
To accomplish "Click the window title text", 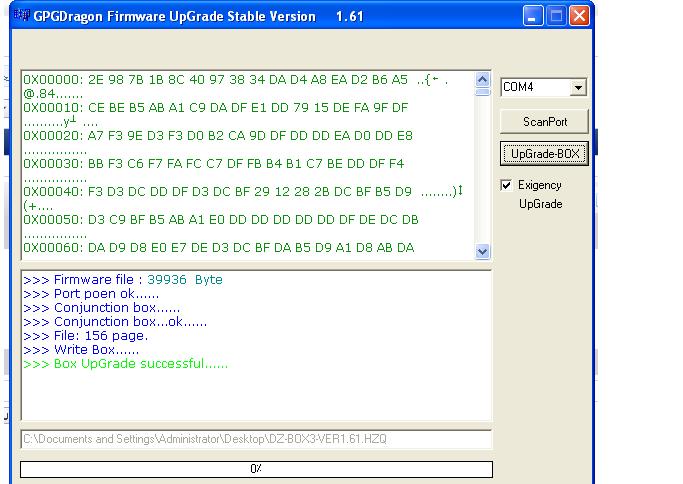I will coord(198,16).
